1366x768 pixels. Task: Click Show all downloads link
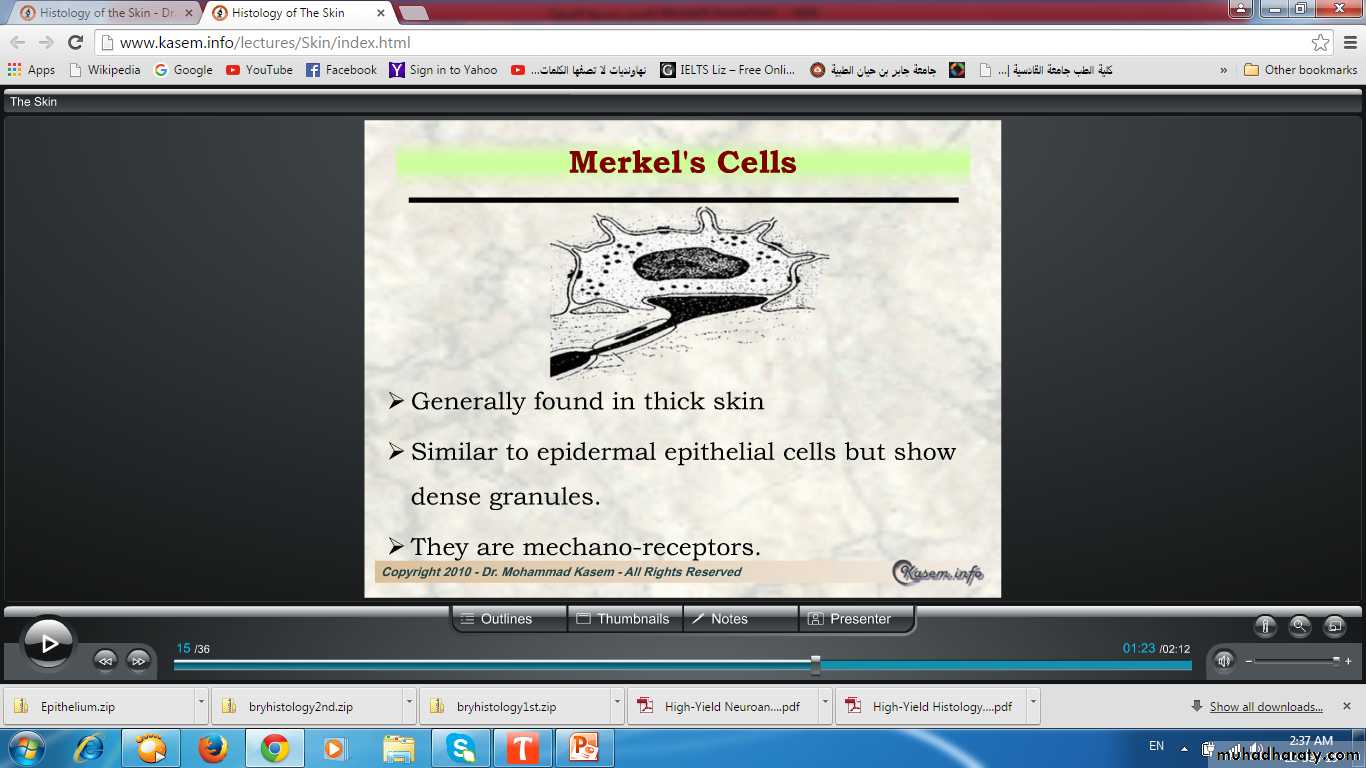1265,707
